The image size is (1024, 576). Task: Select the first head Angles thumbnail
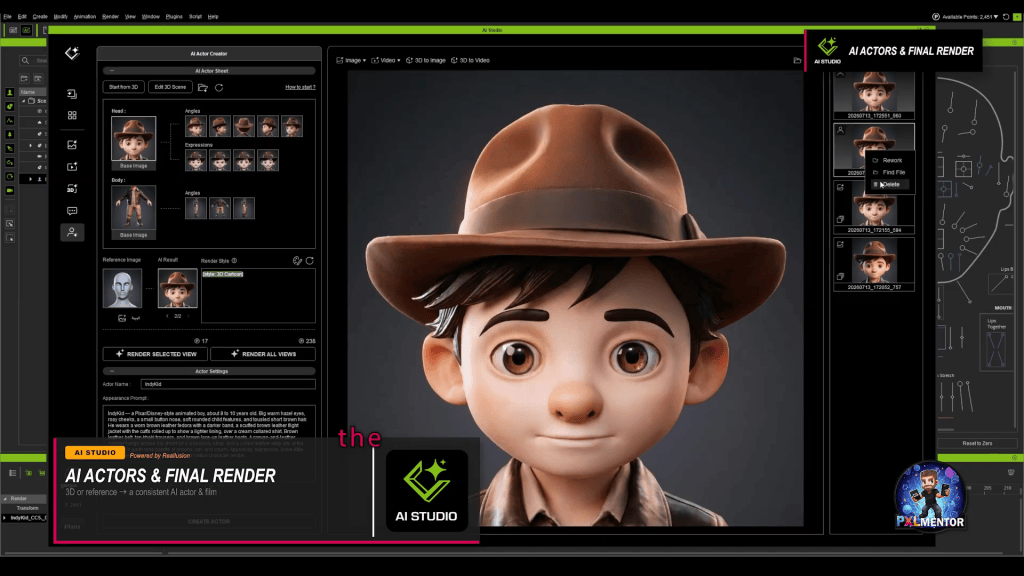(195, 126)
